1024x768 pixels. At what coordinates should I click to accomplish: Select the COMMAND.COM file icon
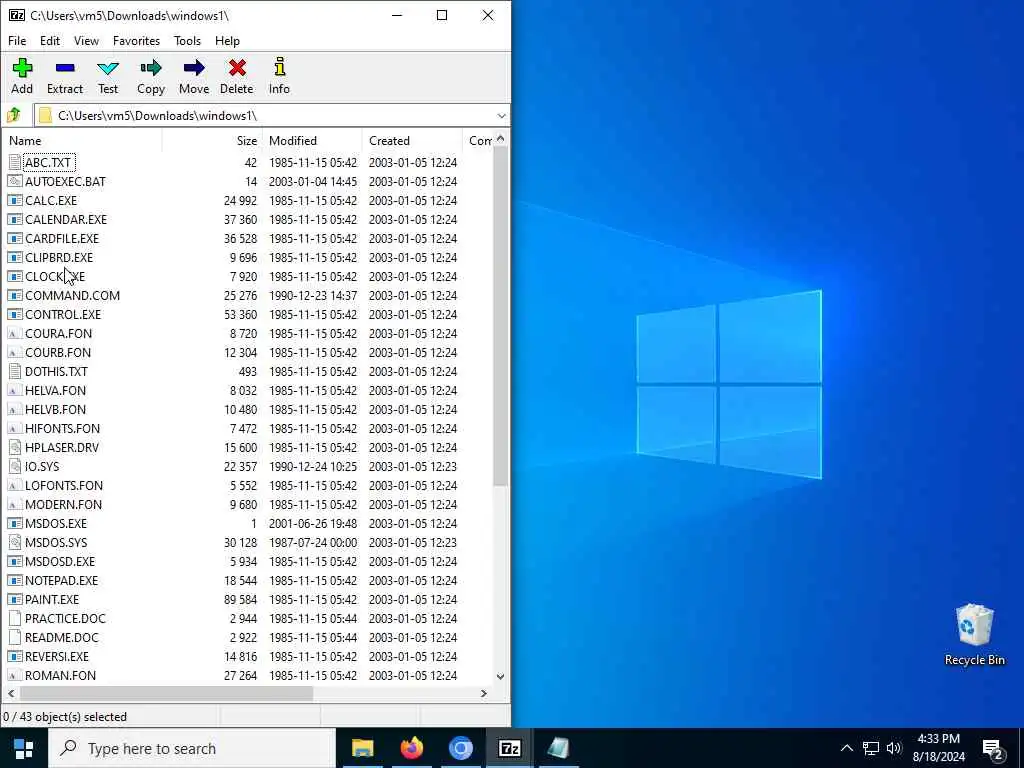tap(15, 296)
